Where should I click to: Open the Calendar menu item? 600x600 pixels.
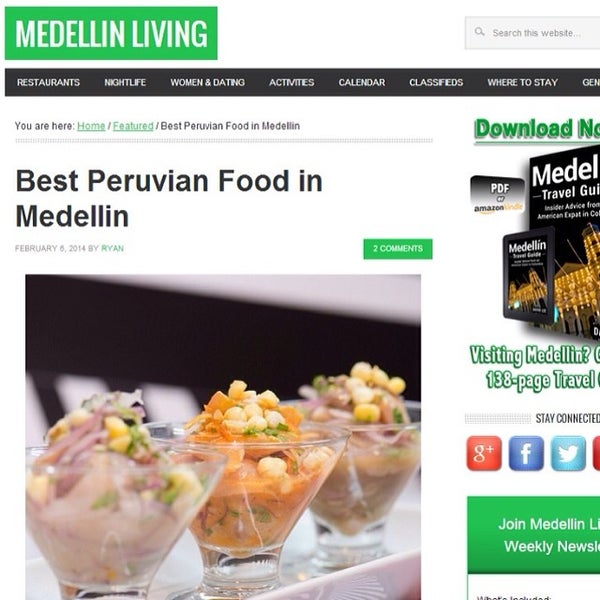pyautogui.click(x=362, y=82)
